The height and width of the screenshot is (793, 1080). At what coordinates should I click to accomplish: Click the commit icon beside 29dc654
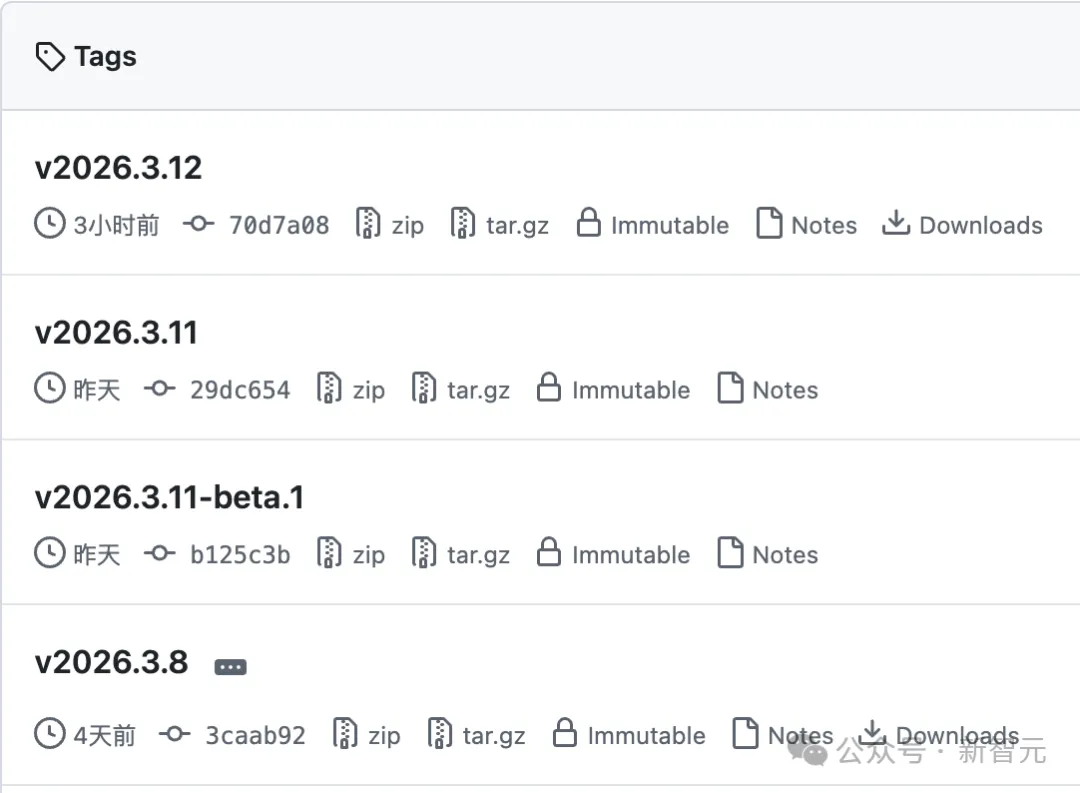click(x=159, y=389)
